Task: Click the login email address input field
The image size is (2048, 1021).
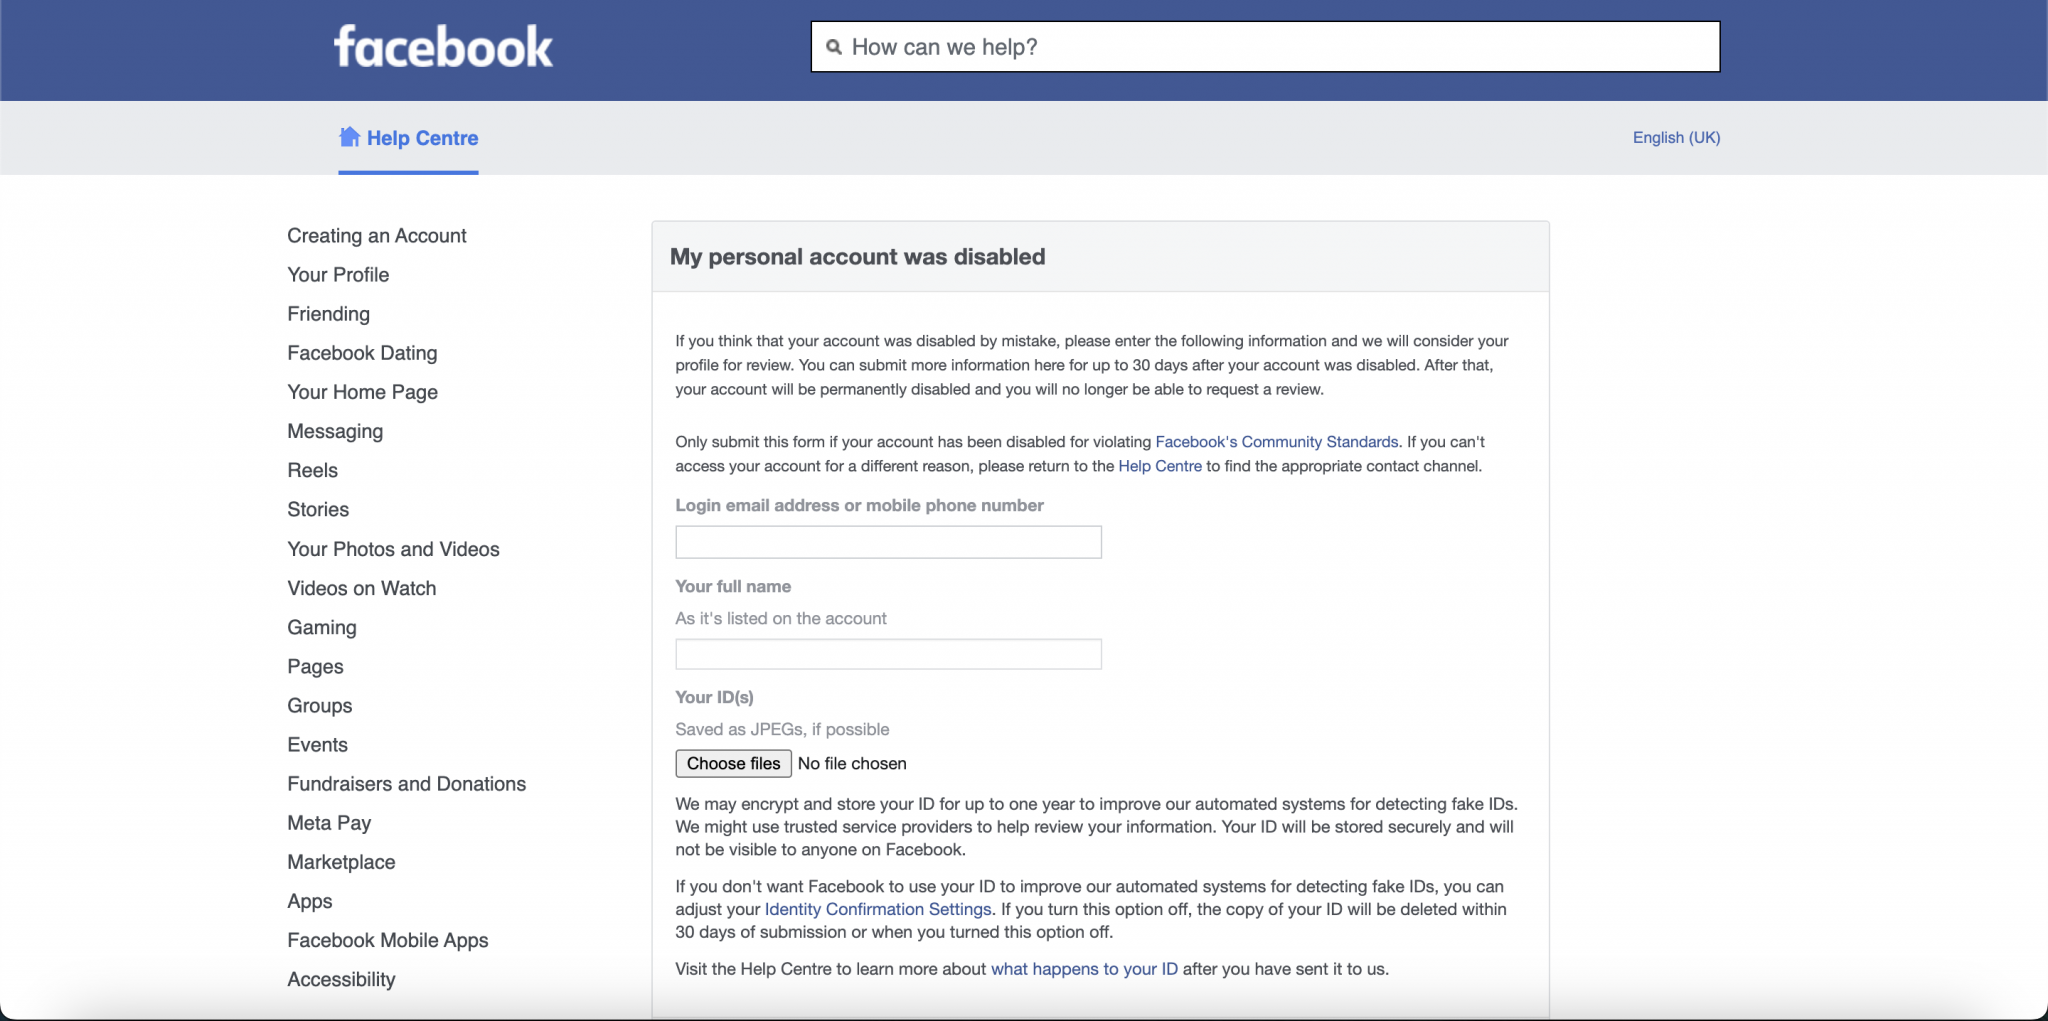Action: coord(887,542)
